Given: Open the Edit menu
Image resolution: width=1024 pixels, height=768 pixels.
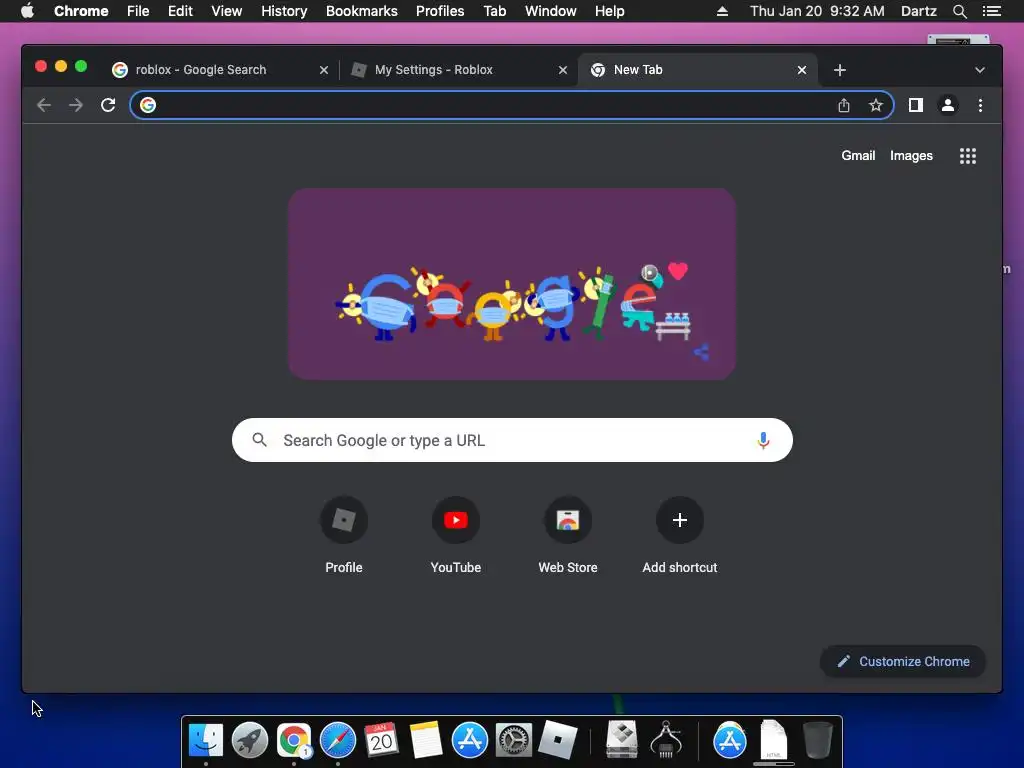Looking at the screenshot, I should tap(180, 11).
